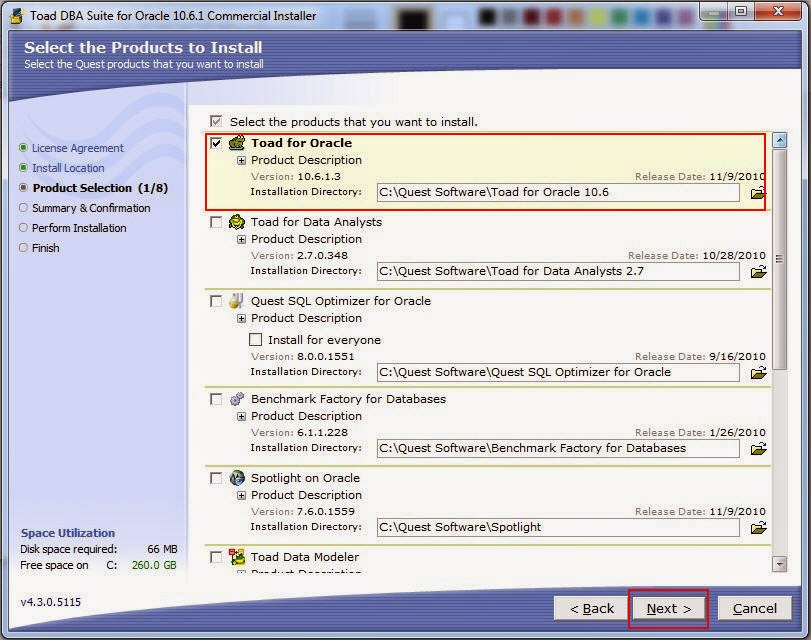
Task: Expand Toad for Oracle Product Description
Action: click(x=241, y=160)
